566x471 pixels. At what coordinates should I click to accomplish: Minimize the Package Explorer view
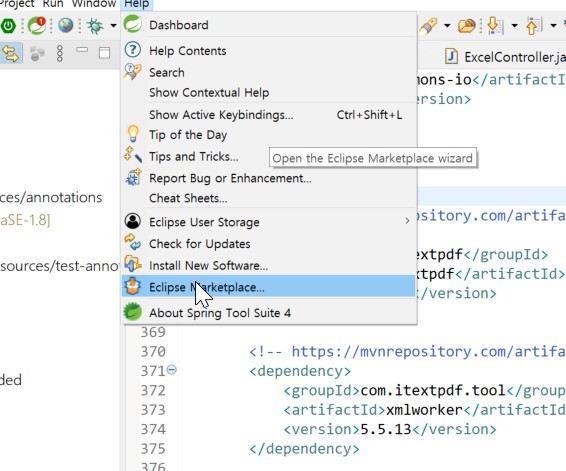pos(82,50)
